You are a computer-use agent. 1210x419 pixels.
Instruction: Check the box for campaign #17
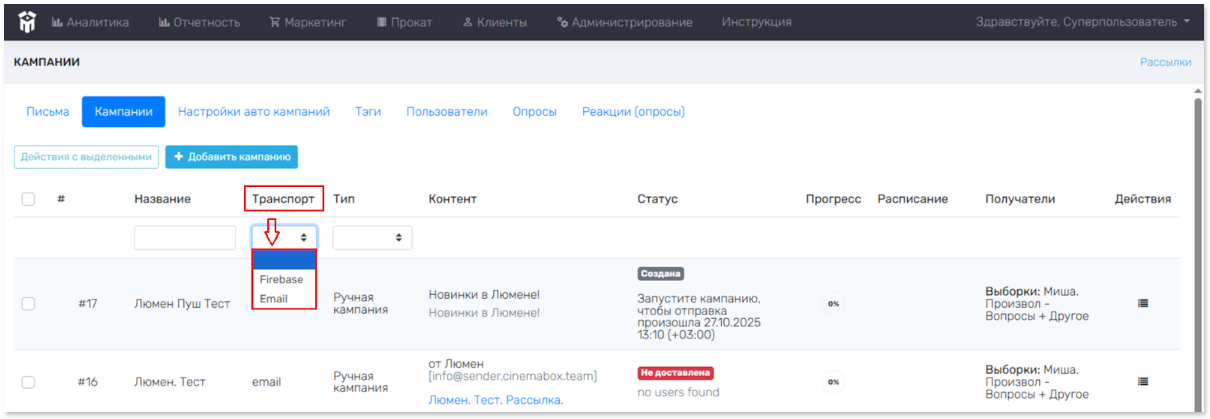(28, 304)
